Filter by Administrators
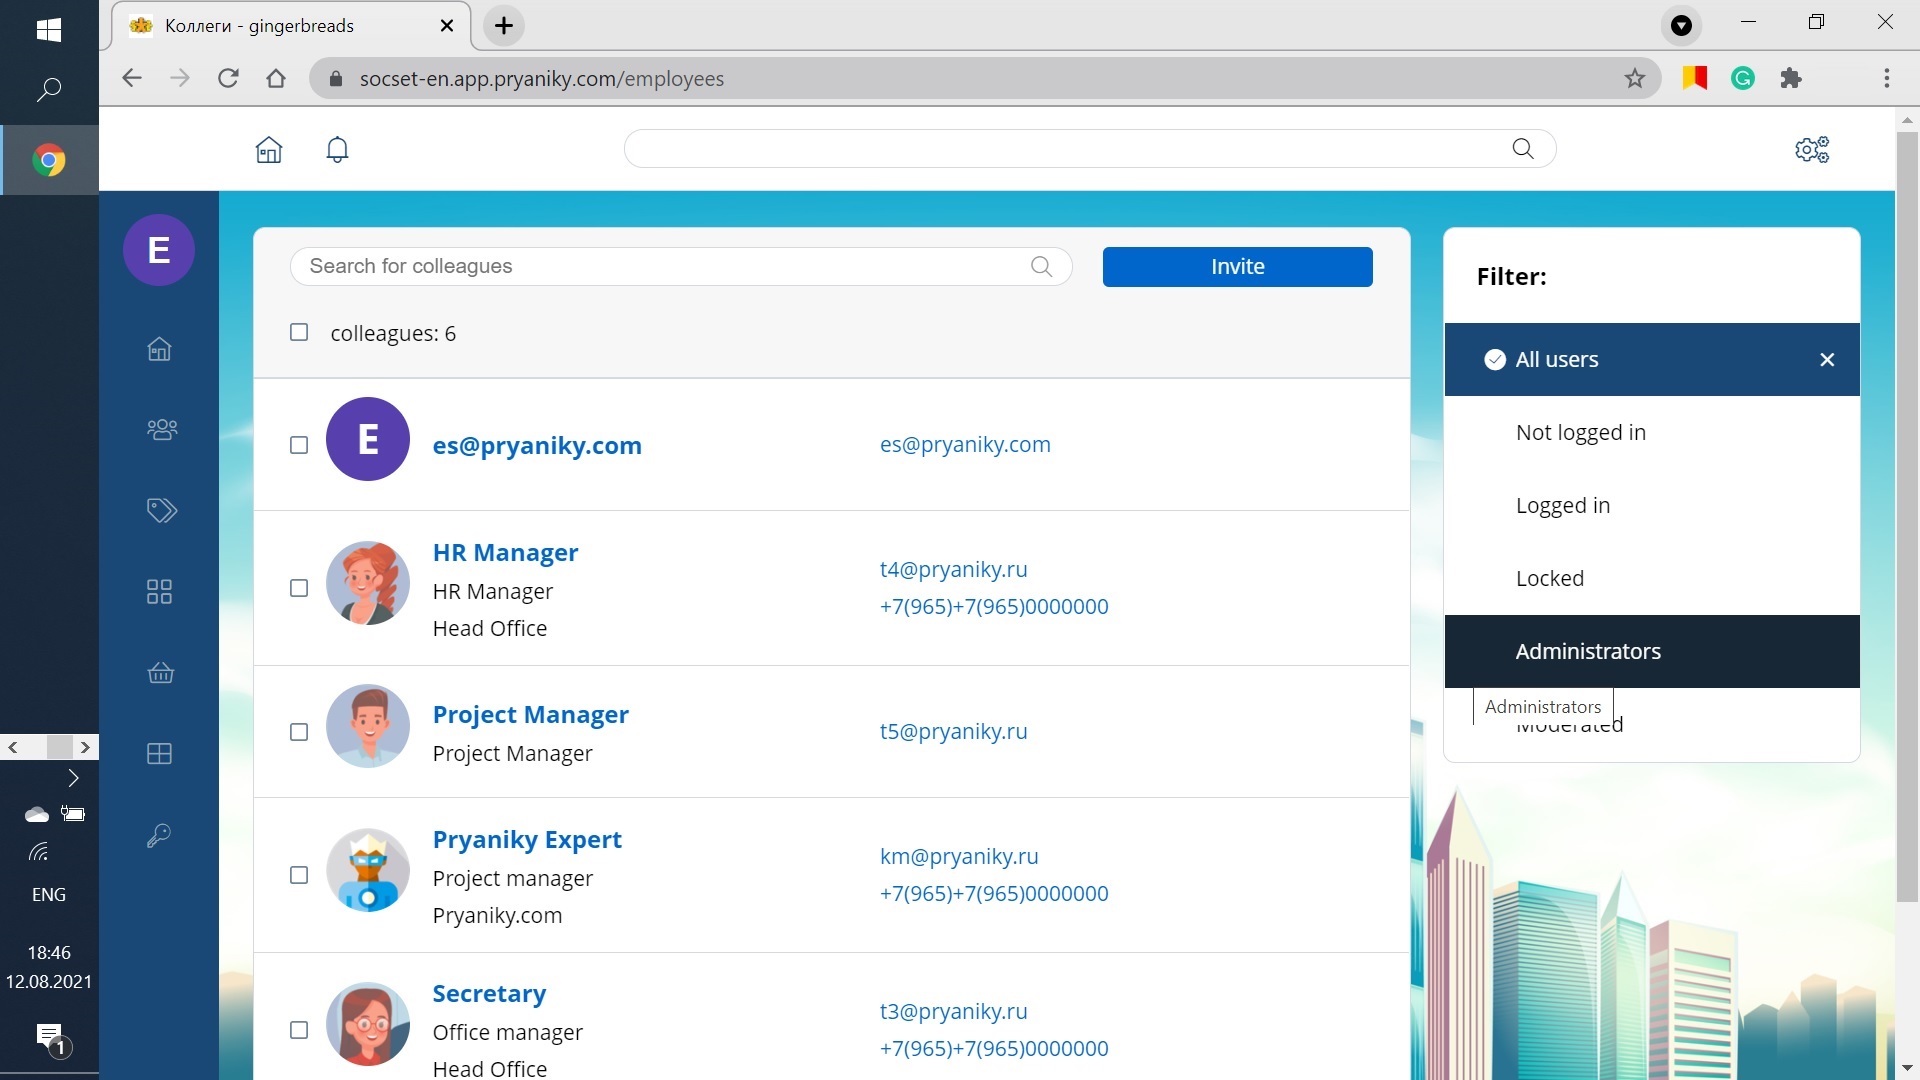The image size is (1920, 1080). [x=1587, y=652]
